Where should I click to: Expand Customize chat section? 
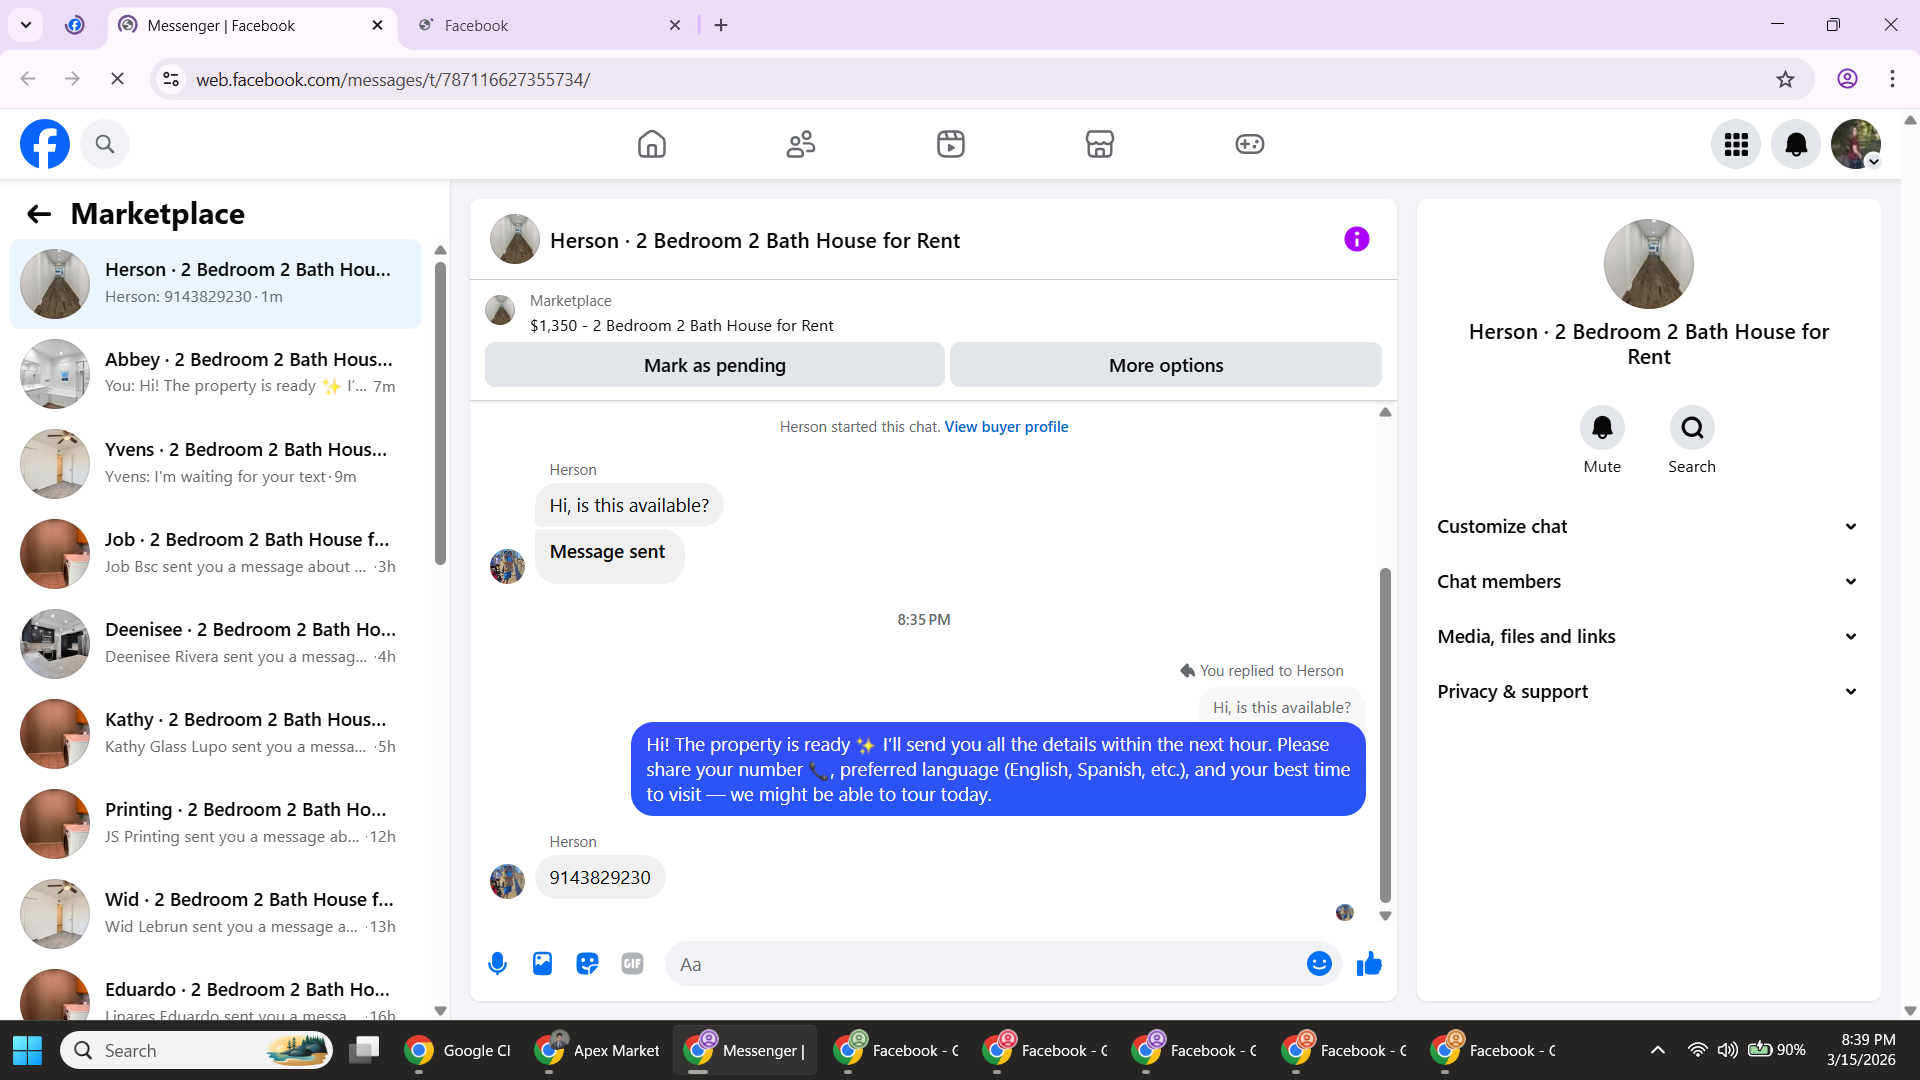1648,527
